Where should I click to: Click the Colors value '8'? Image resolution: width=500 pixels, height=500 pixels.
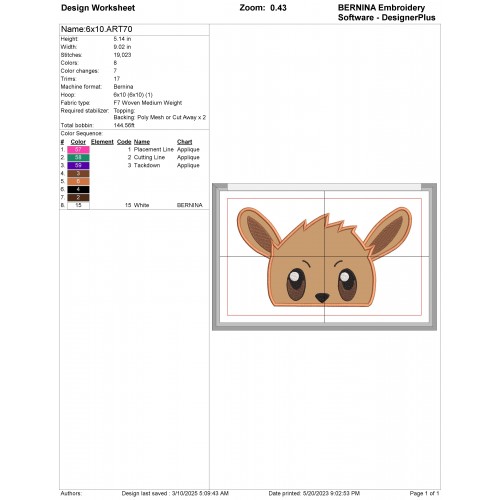[x=115, y=63]
